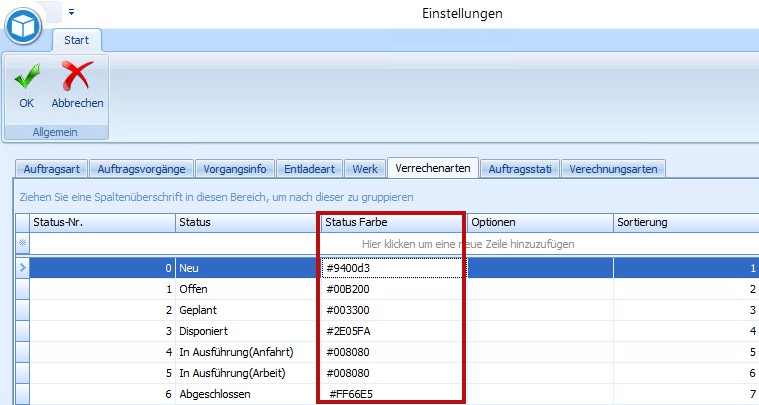Select the color cell #9400d3 for Neu
The height and width of the screenshot is (405, 759).
pos(392,268)
